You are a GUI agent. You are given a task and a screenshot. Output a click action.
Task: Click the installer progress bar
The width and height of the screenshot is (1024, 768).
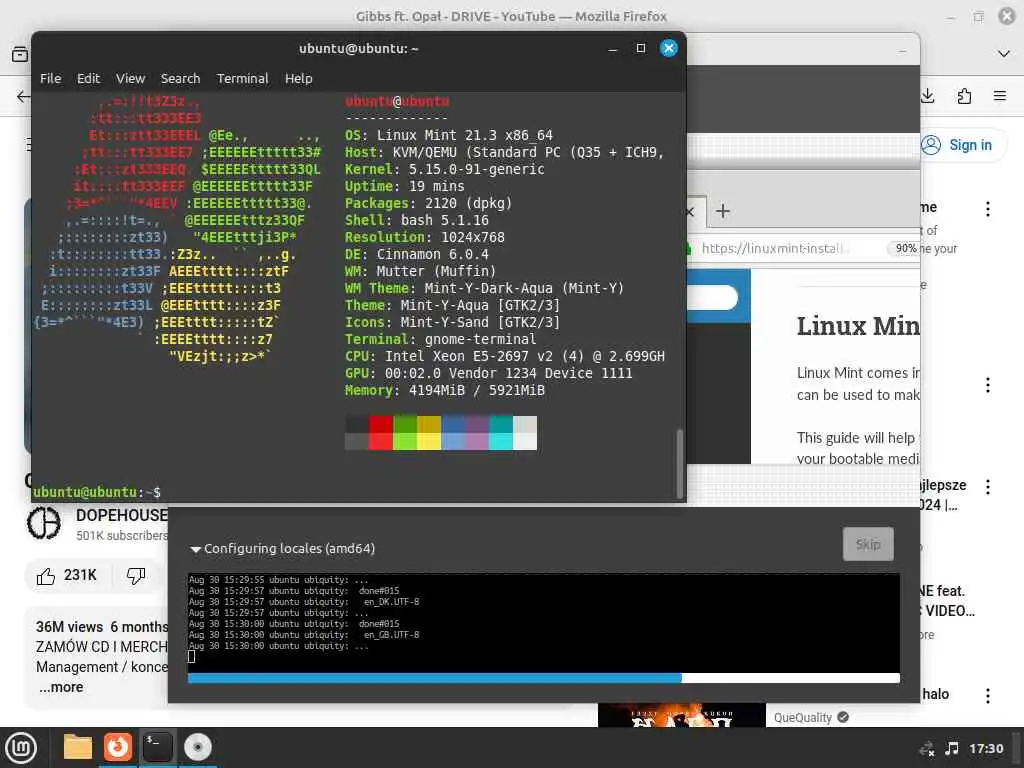tap(543, 678)
